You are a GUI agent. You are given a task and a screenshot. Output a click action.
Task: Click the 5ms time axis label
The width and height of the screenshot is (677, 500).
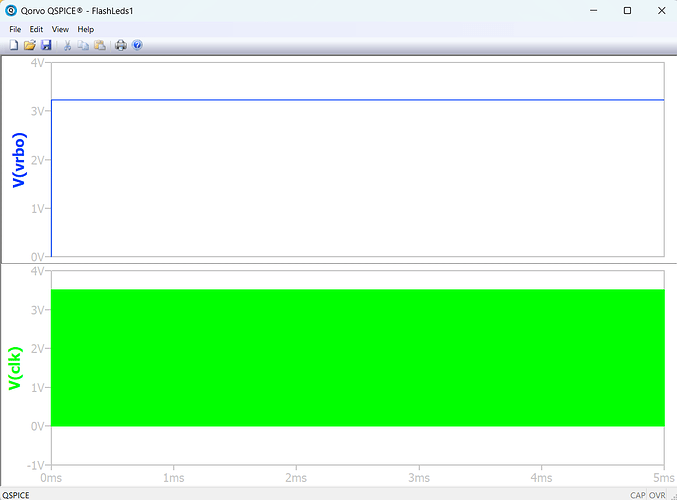(664, 478)
